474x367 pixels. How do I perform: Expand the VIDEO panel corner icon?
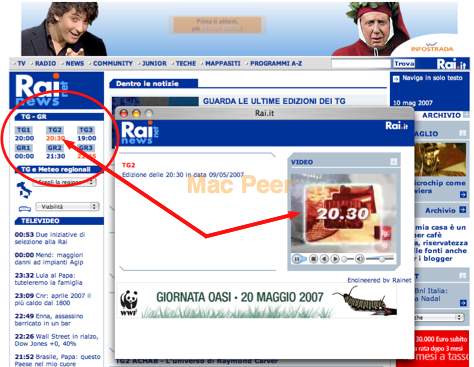pos(393,162)
